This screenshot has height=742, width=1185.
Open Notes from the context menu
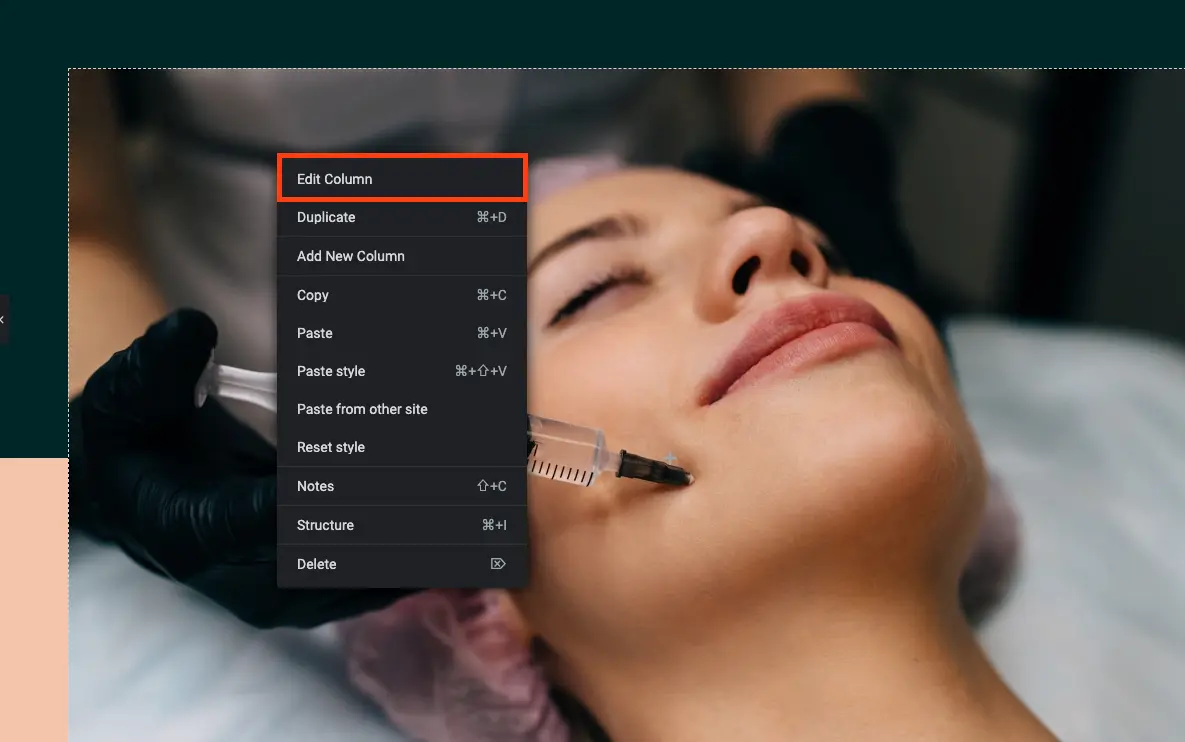(x=315, y=486)
